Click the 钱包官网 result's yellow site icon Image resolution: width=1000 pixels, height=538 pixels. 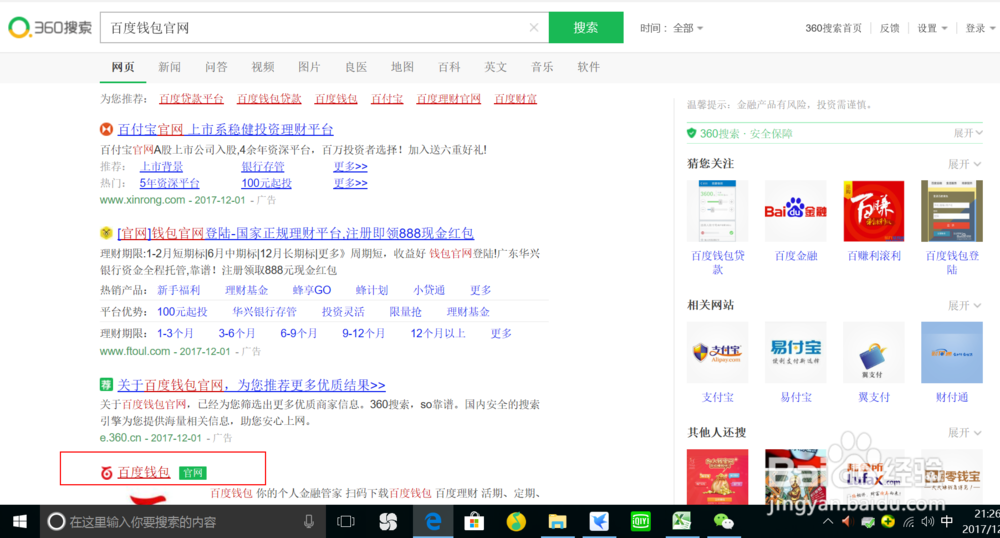(x=107, y=233)
